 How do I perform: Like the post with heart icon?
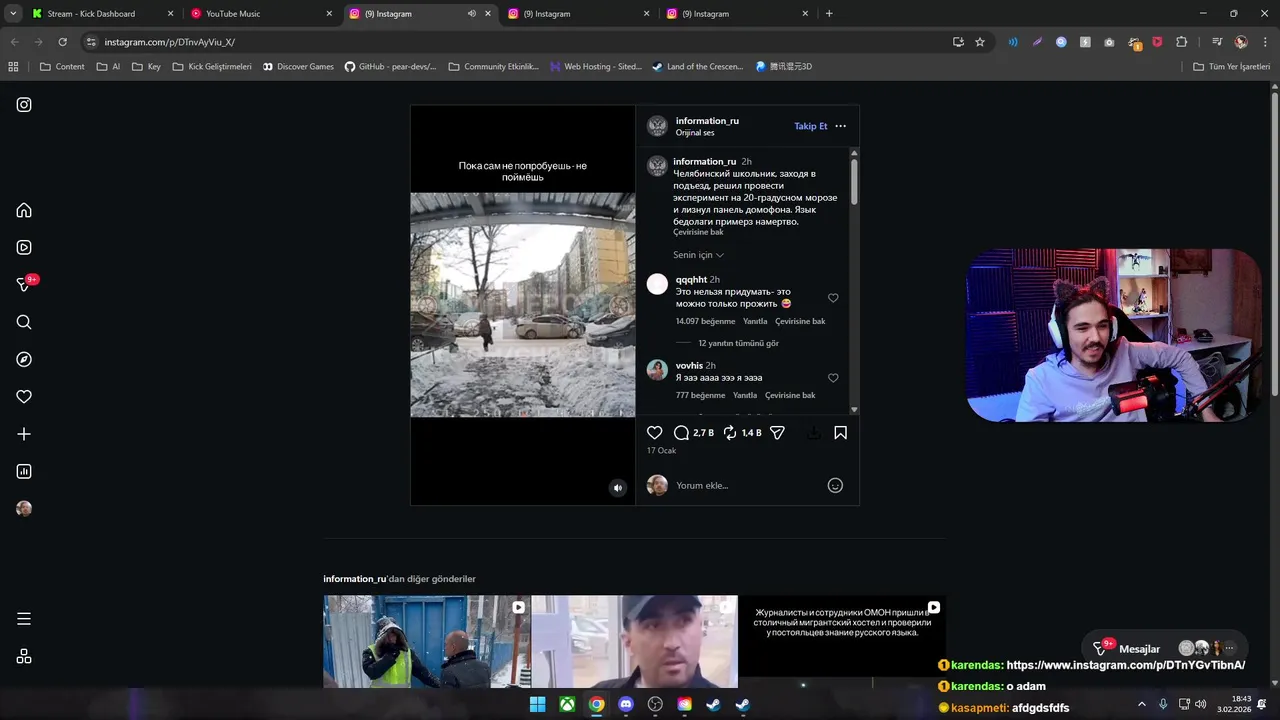(654, 433)
